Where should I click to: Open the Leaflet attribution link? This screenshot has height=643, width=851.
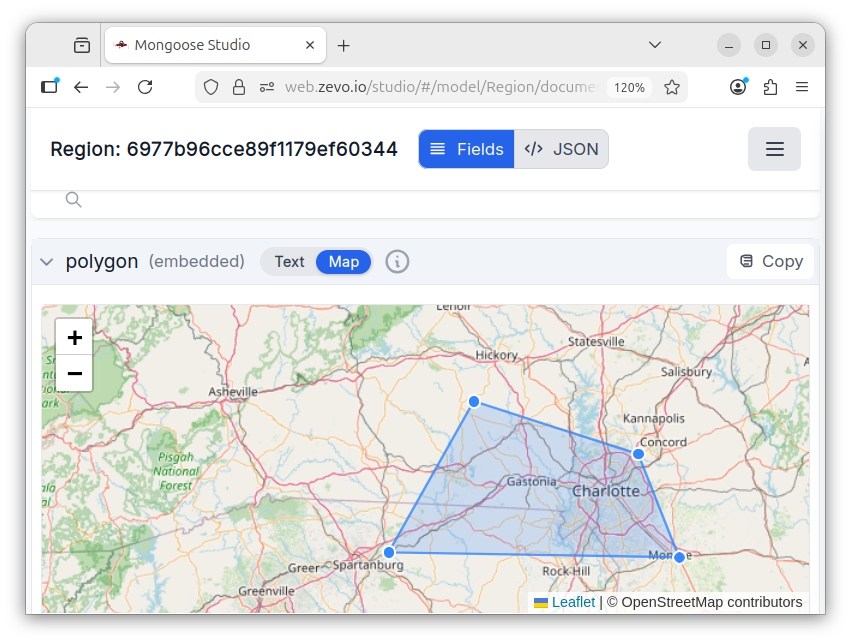click(x=573, y=602)
